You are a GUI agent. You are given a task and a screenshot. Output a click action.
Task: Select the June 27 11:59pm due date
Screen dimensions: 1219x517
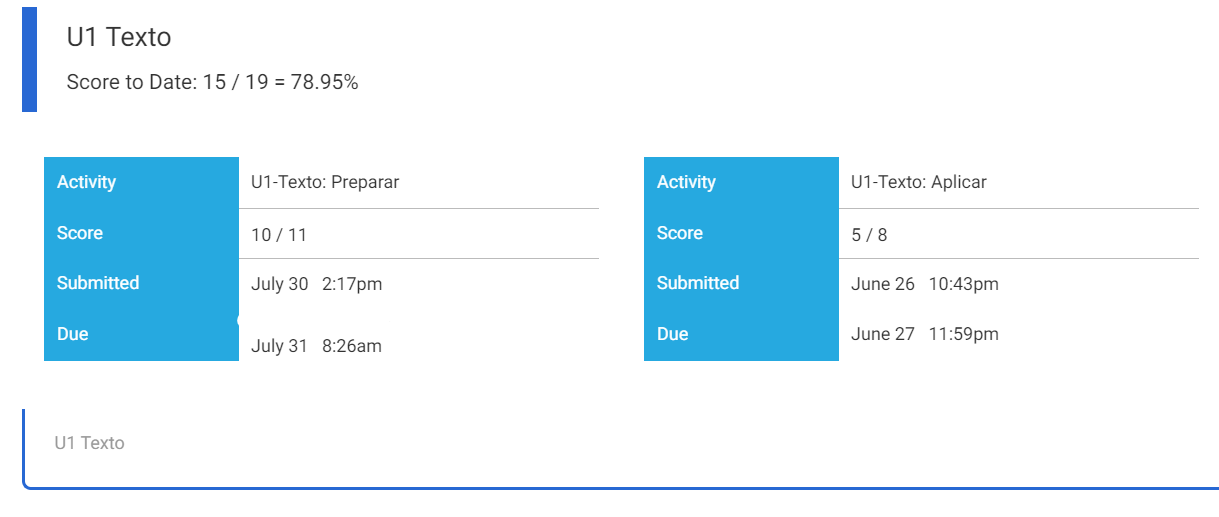tap(924, 334)
